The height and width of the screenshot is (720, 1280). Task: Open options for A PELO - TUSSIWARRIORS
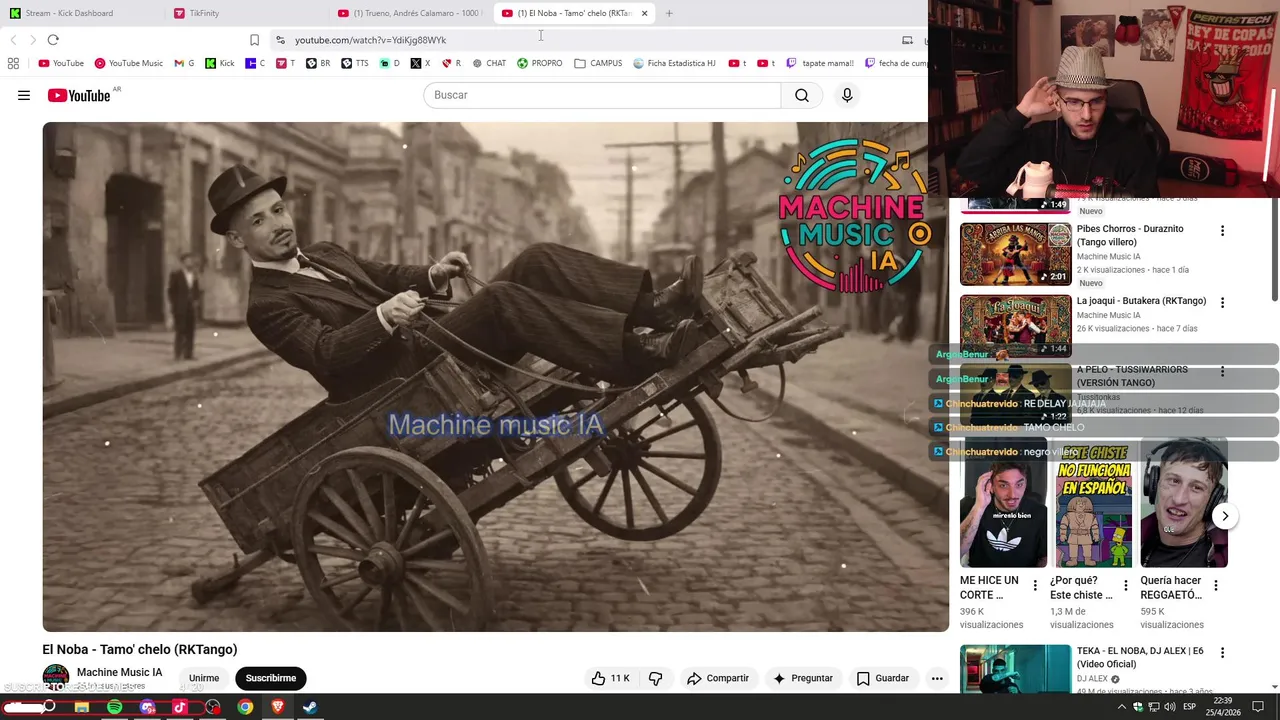click(x=1222, y=372)
